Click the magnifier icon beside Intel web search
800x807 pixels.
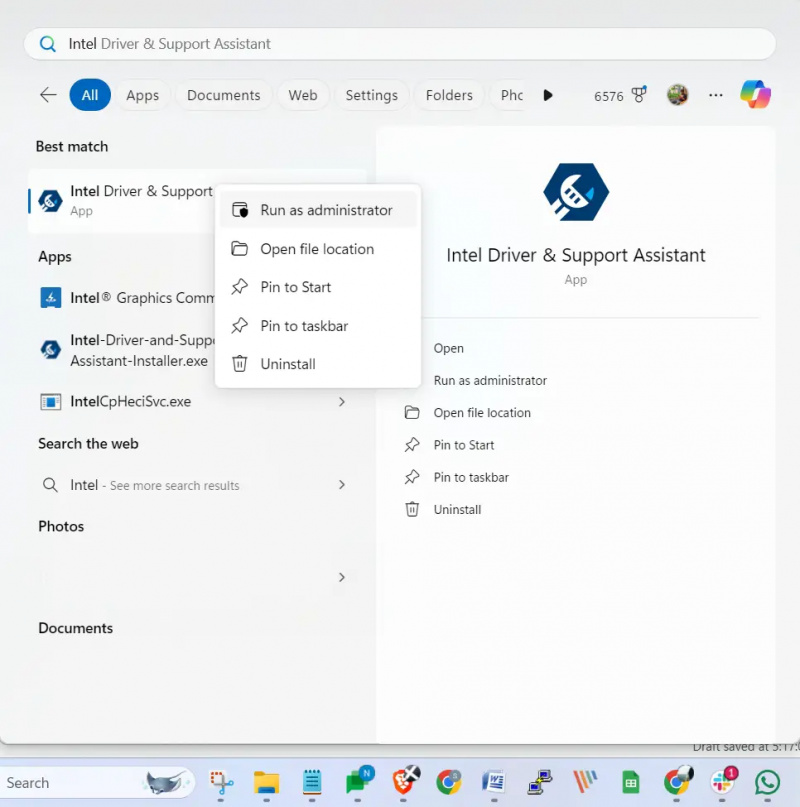[x=50, y=485]
